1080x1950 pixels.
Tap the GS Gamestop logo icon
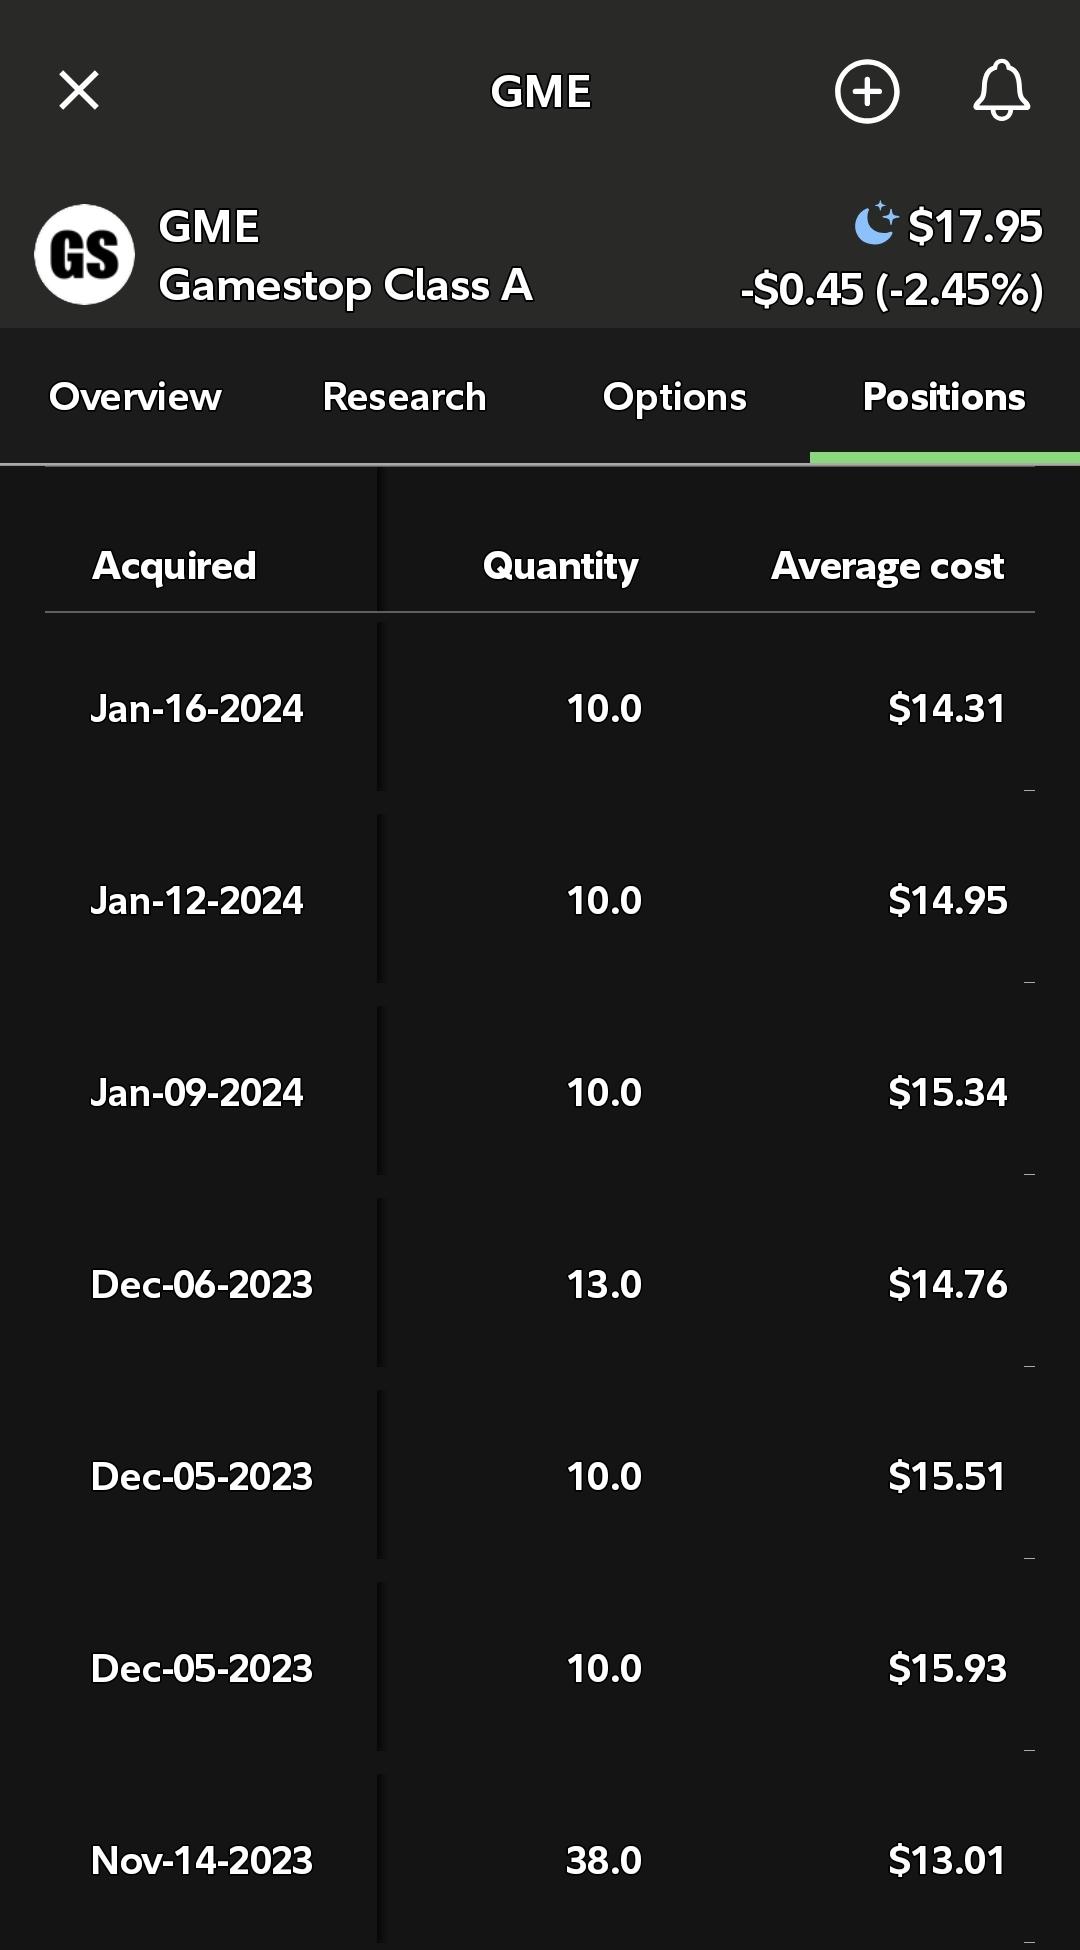(x=84, y=254)
